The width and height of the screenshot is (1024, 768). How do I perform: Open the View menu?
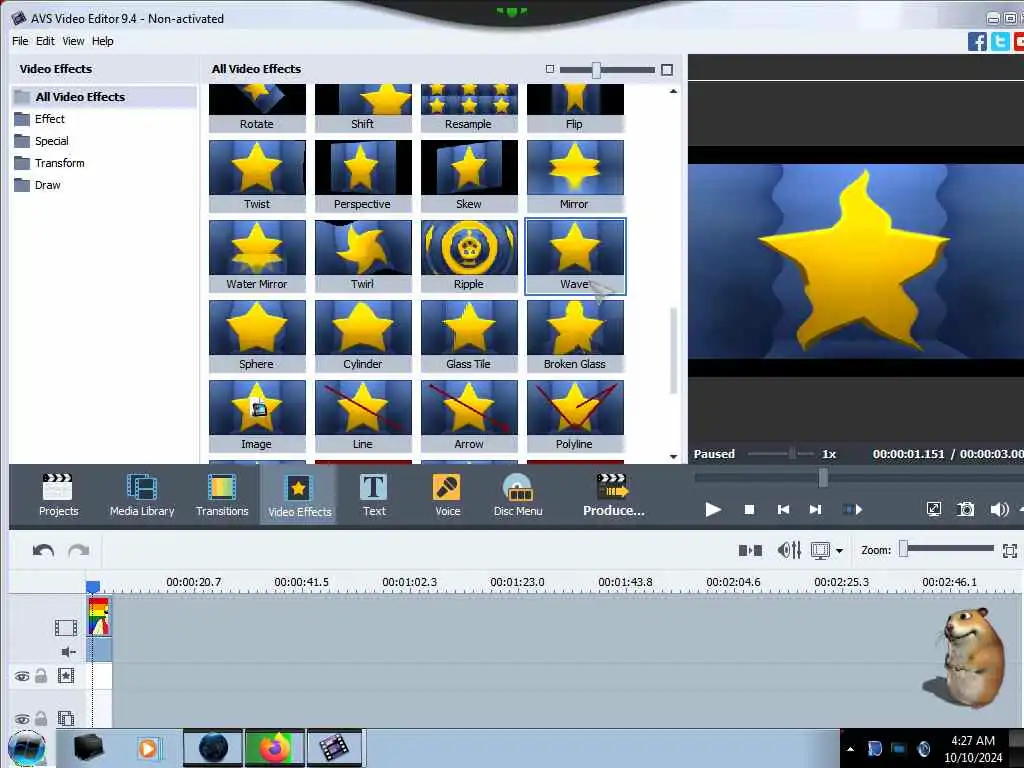coord(73,41)
